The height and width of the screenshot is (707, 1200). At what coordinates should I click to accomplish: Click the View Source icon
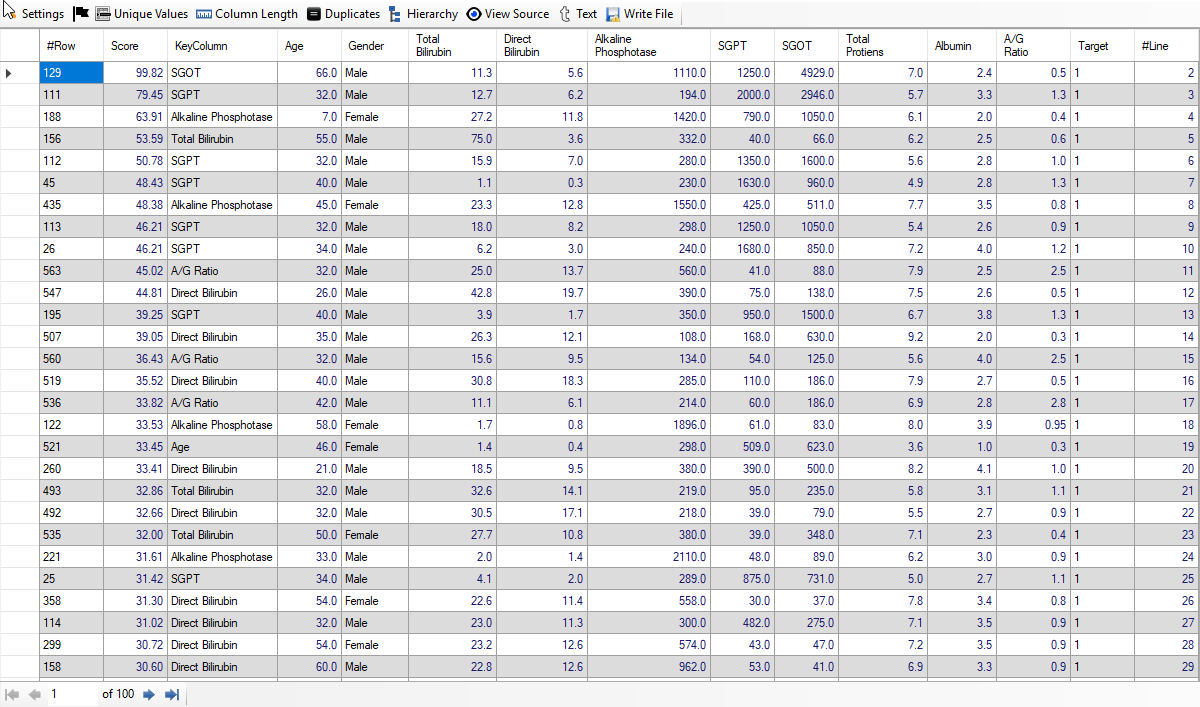point(474,14)
